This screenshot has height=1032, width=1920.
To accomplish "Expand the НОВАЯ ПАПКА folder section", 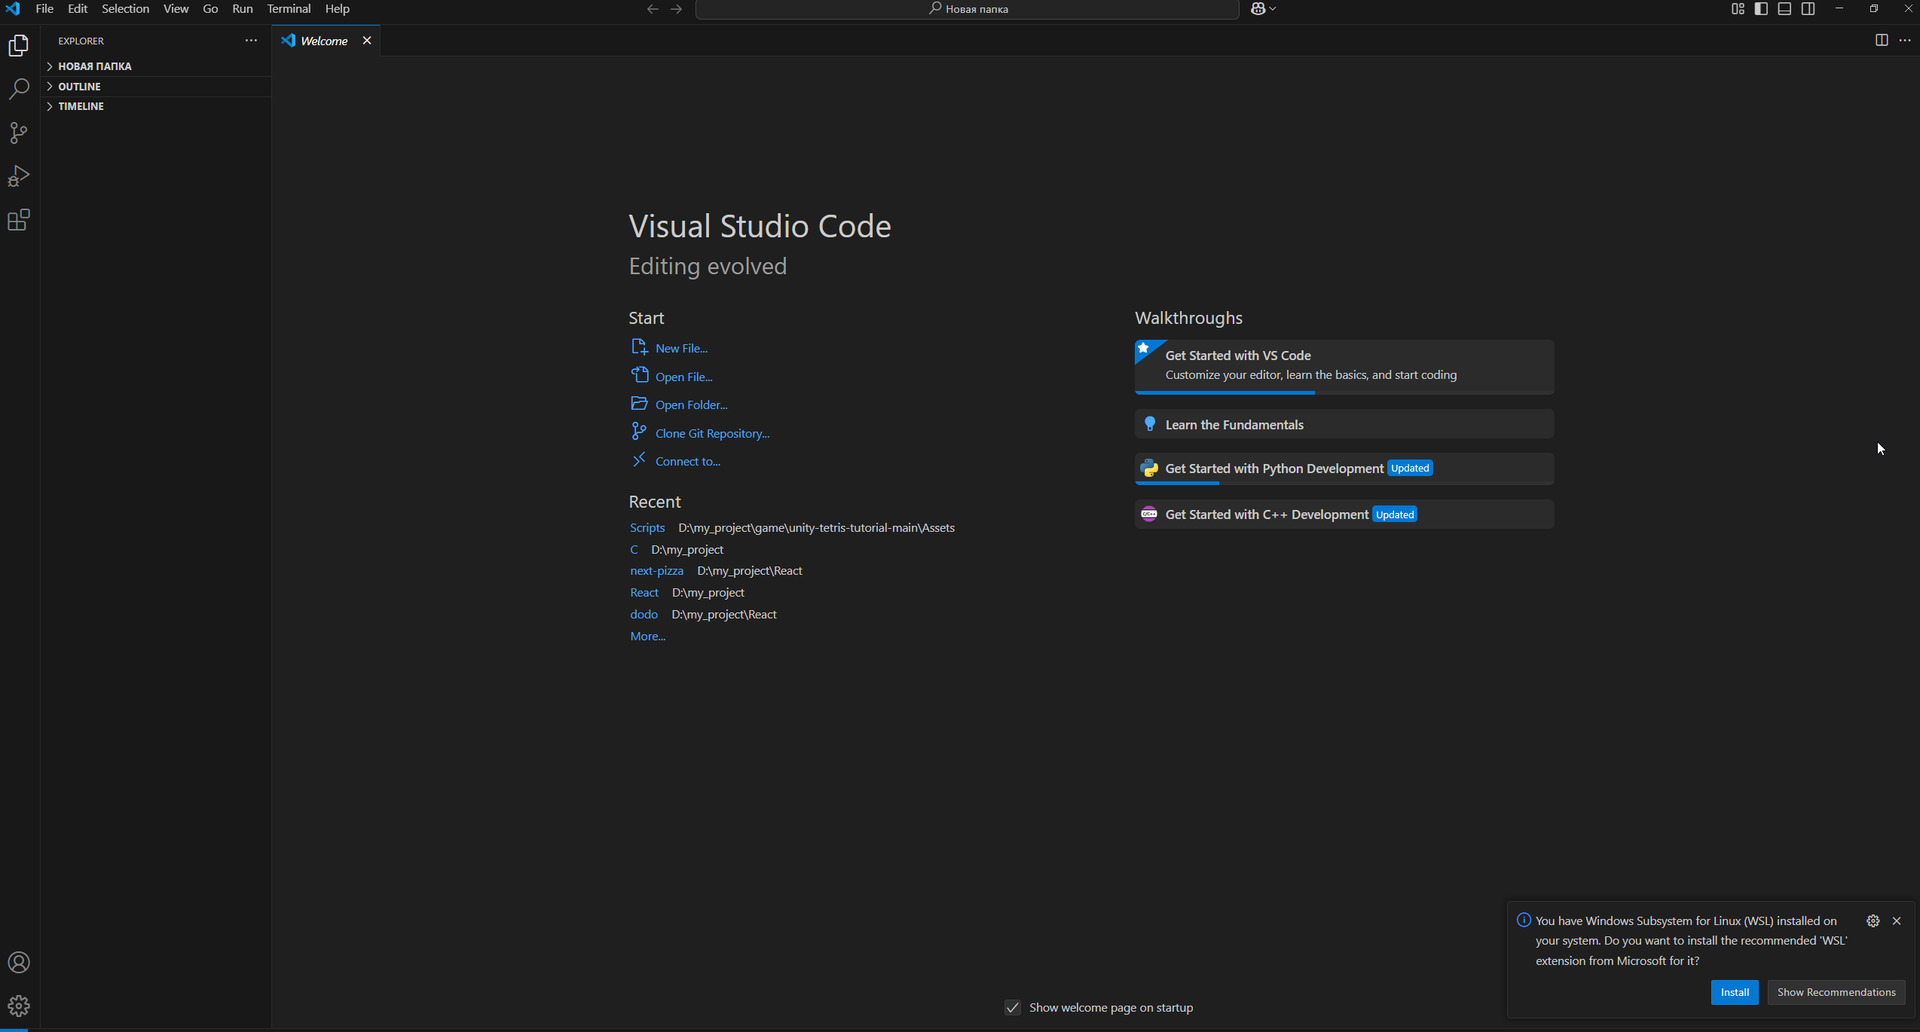I will pos(94,66).
